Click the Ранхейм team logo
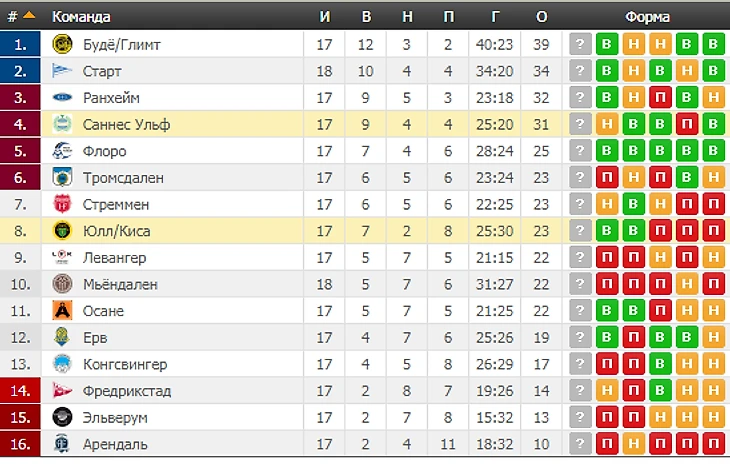This screenshot has height=464, width=730. [x=62, y=97]
